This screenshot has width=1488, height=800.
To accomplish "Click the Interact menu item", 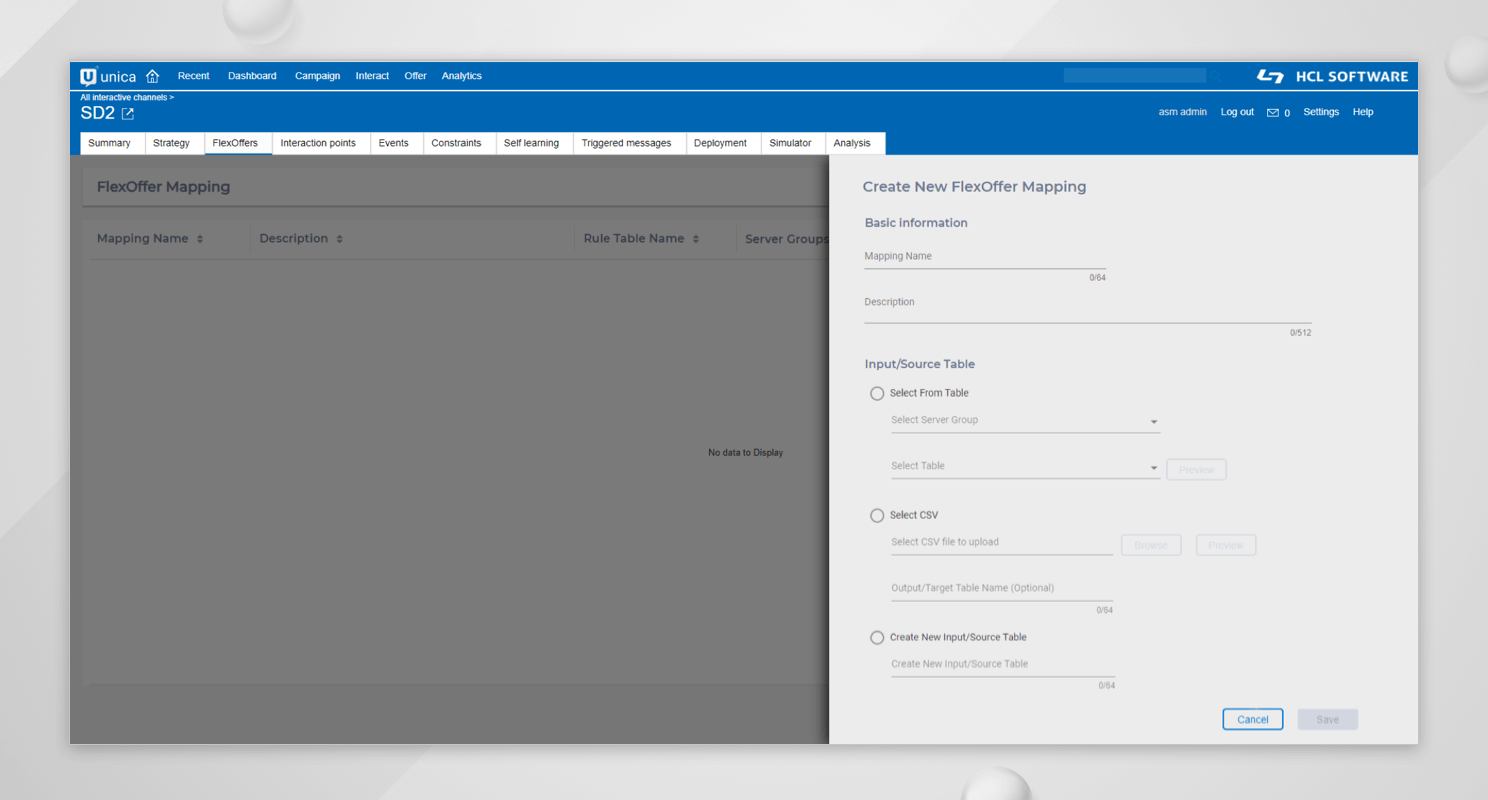I will (371, 75).
